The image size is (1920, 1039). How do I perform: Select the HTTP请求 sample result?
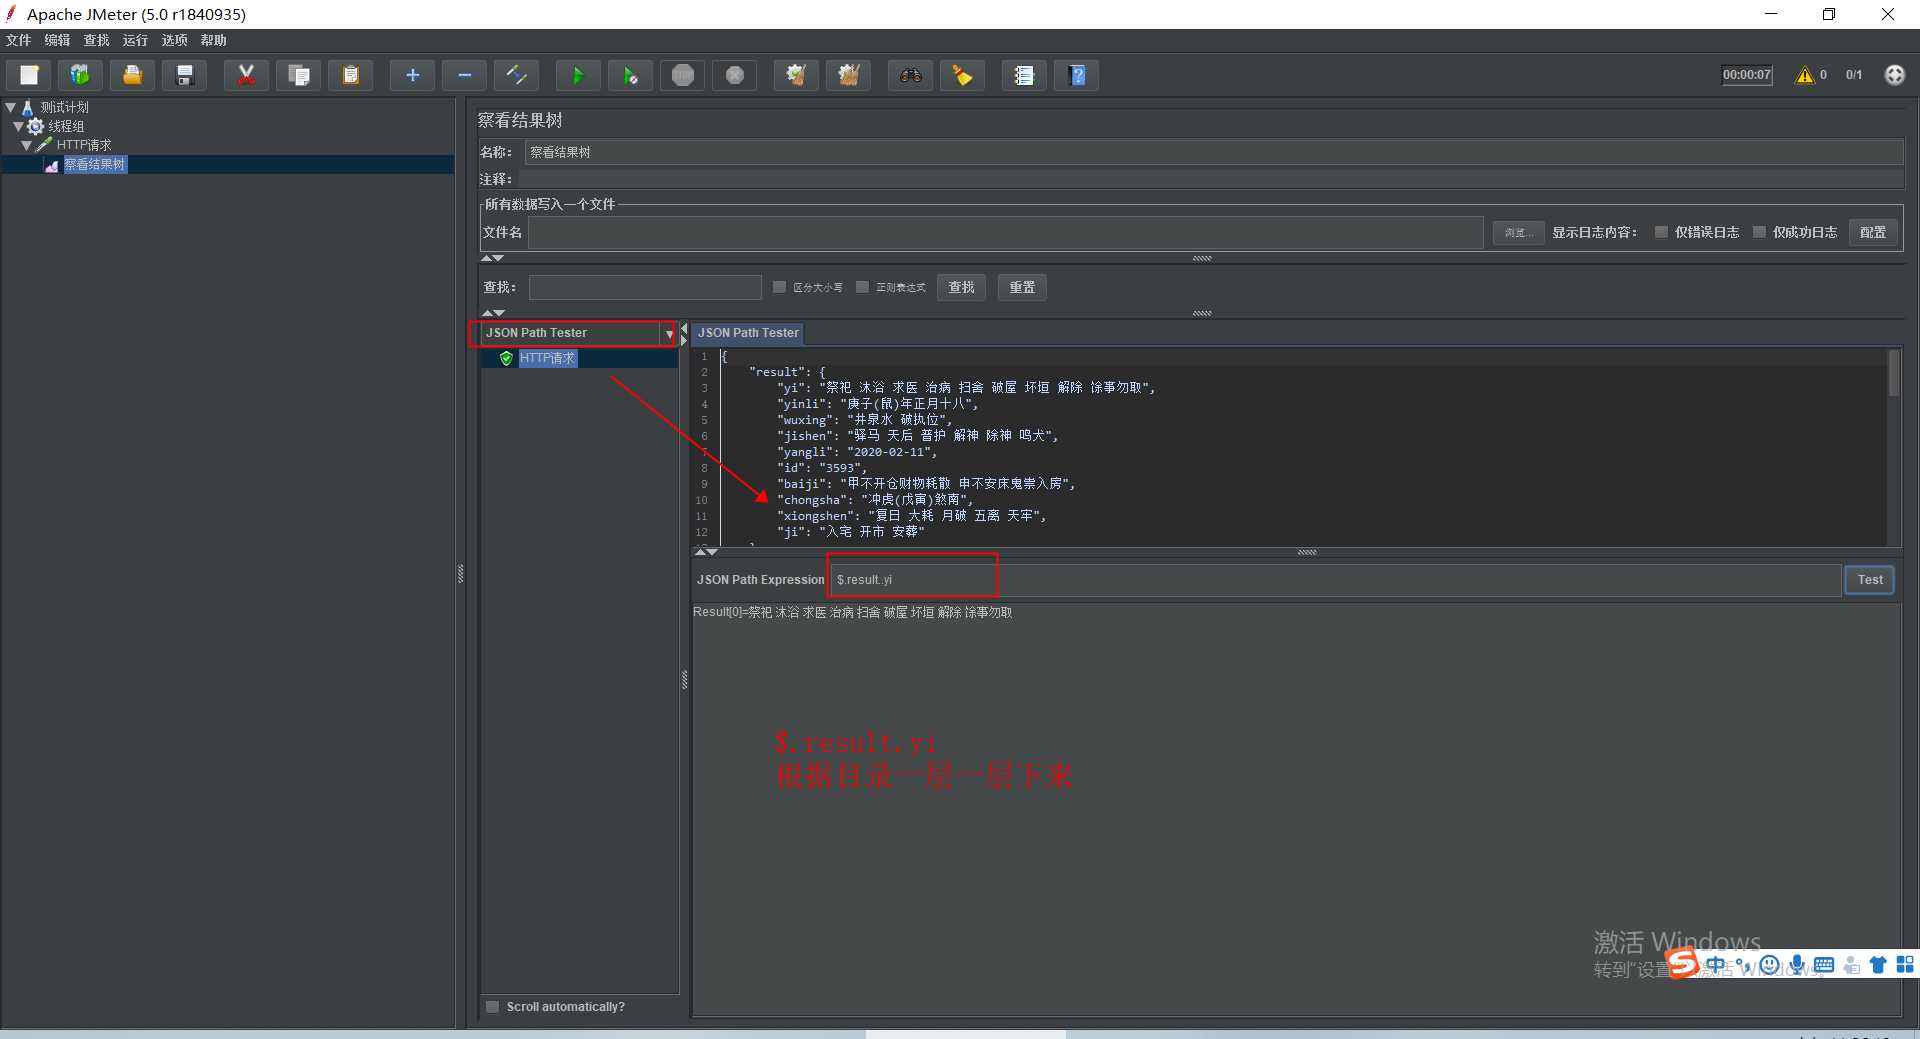click(547, 358)
